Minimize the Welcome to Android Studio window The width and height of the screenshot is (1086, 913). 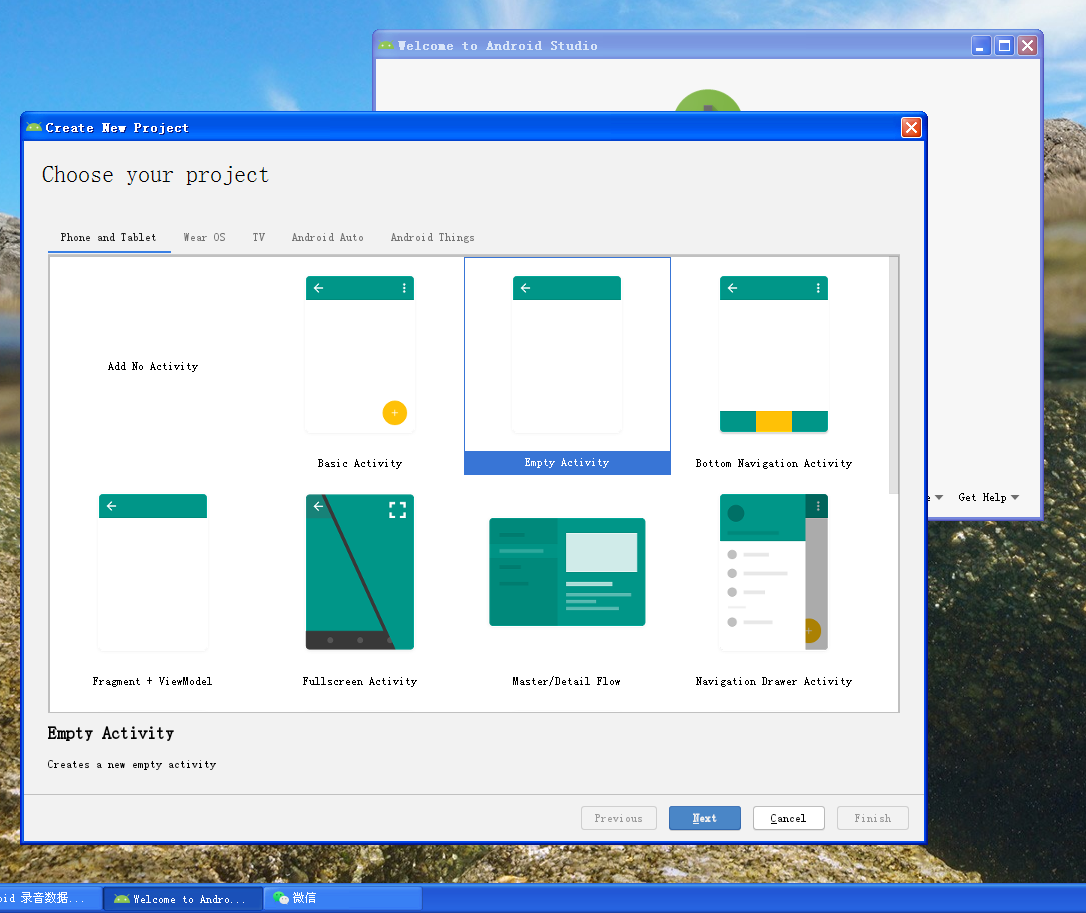[x=981, y=46]
